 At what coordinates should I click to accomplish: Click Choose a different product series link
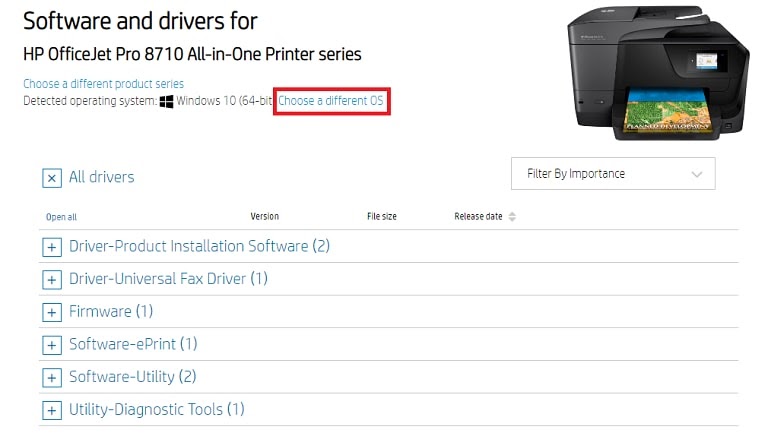click(x=103, y=84)
